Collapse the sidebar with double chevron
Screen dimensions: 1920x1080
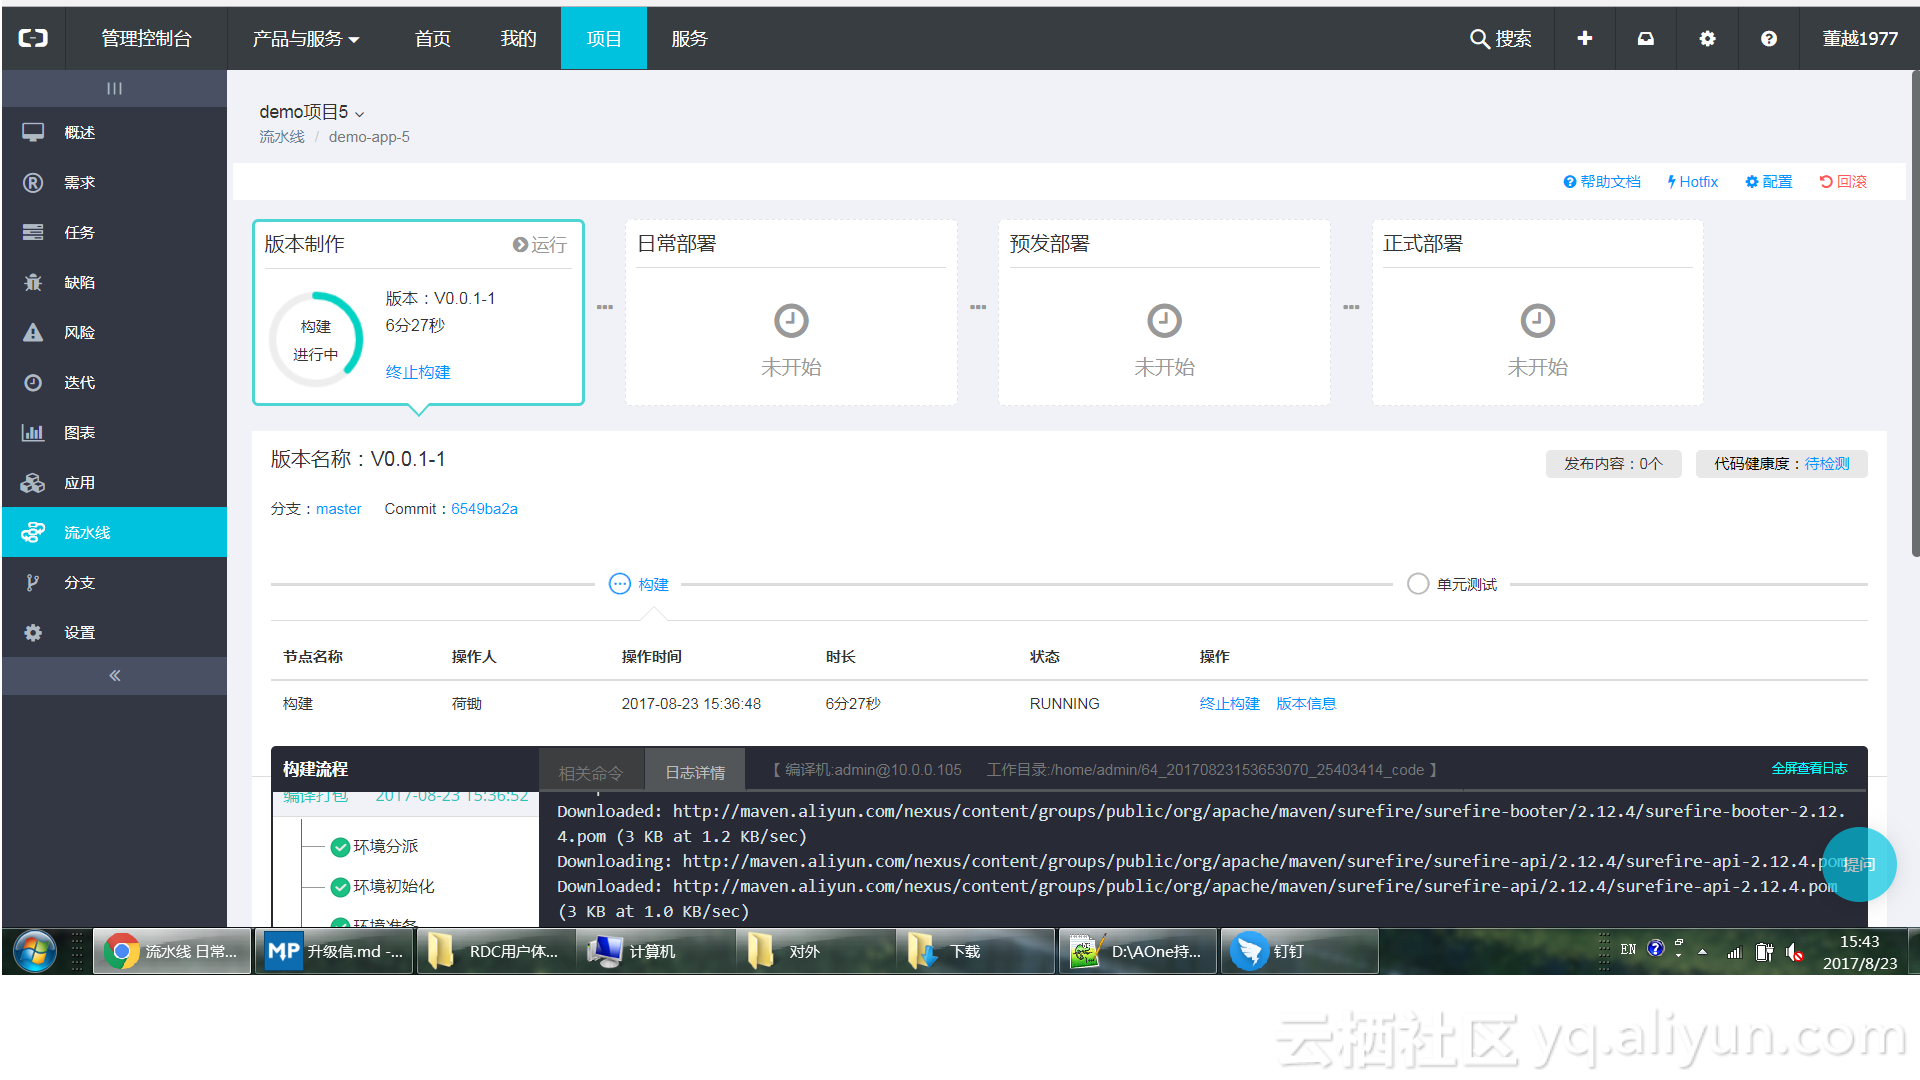click(114, 676)
